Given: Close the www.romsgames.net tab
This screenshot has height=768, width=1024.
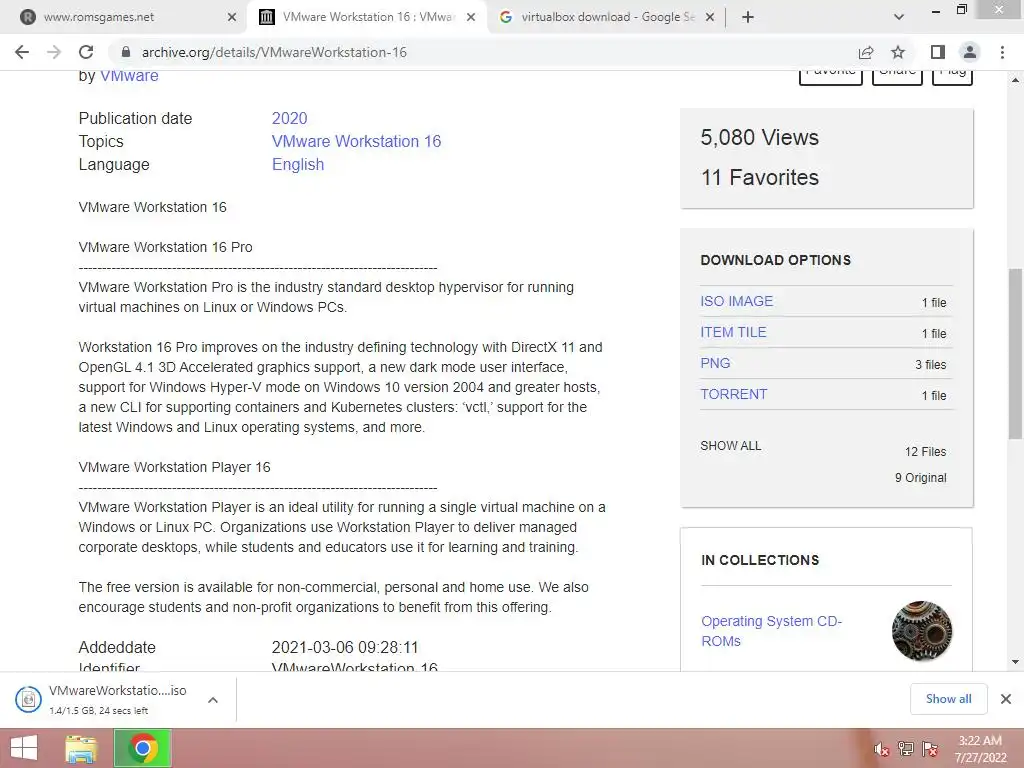Looking at the screenshot, I should [x=232, y=17].
